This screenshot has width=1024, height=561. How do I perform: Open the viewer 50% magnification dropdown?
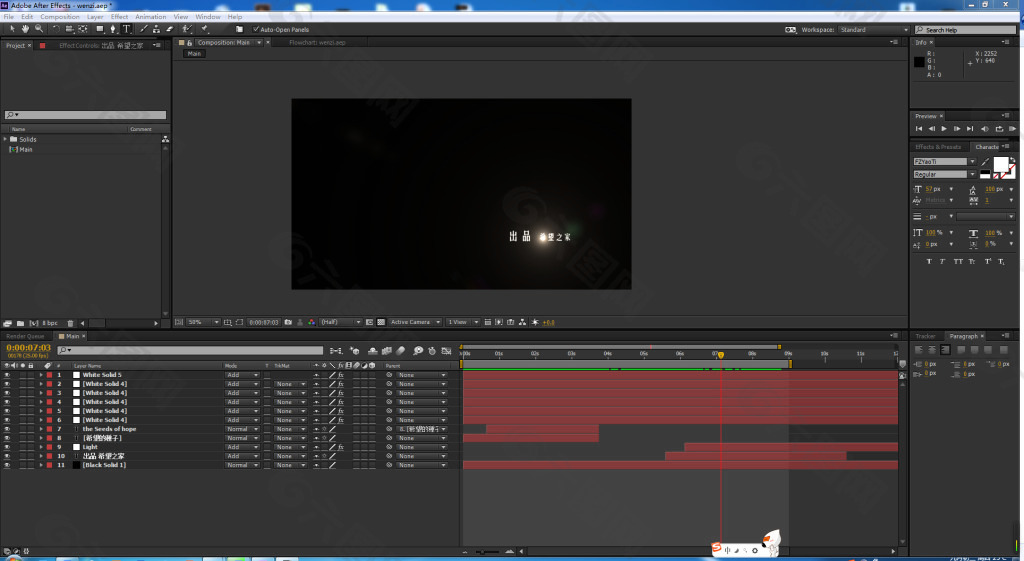click(x=203, y=322)
